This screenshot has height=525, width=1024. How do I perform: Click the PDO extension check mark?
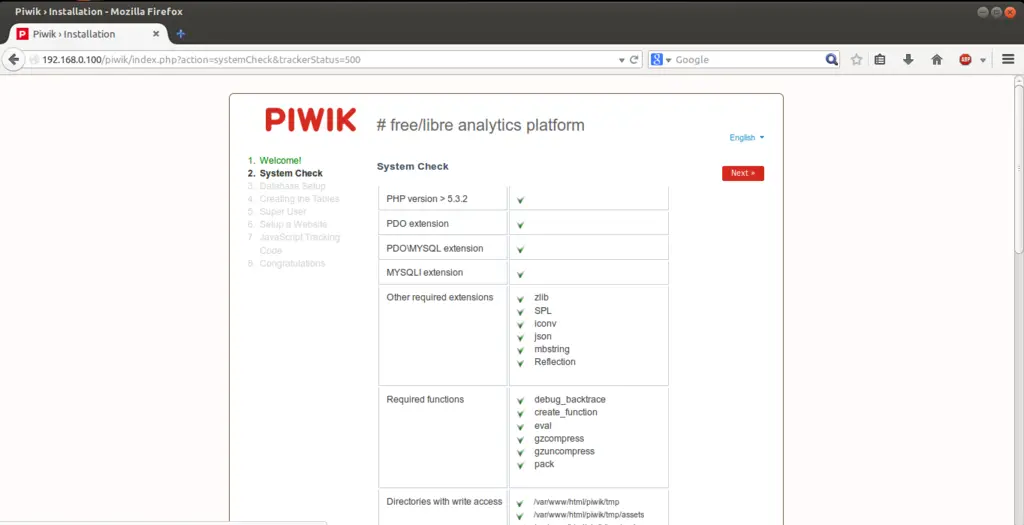(x=520, y=225)
